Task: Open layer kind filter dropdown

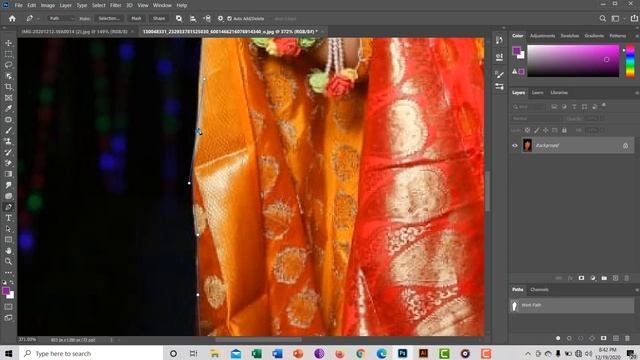Action: [528, 107]
